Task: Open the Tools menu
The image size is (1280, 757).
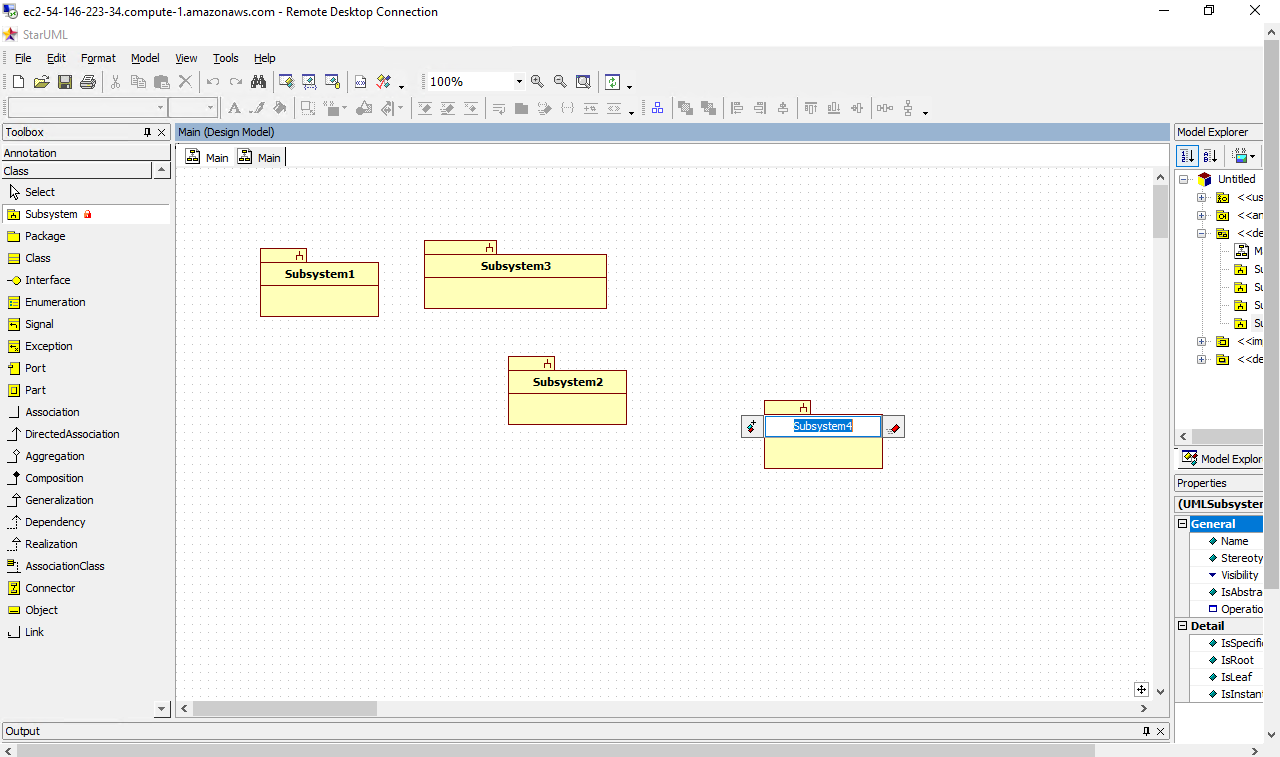Action: [x=226, y=58]
